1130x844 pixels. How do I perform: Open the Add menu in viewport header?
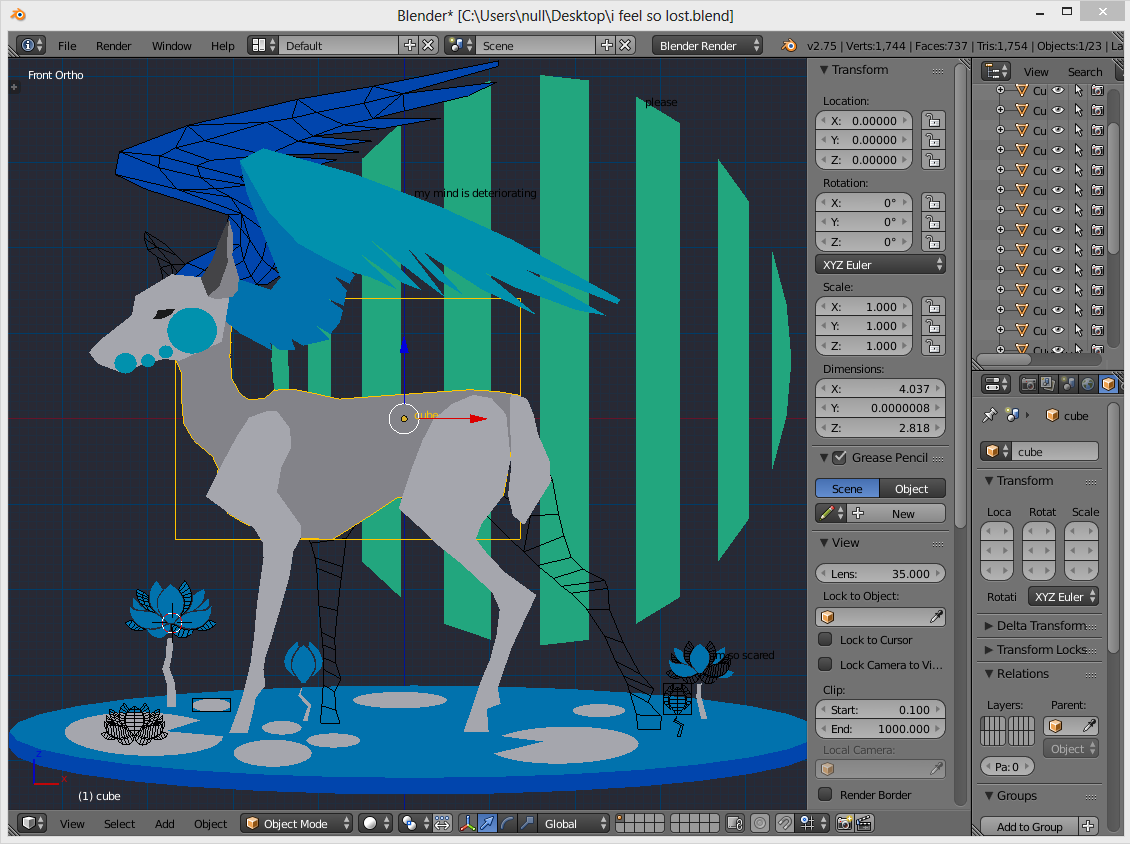(164, 824)
